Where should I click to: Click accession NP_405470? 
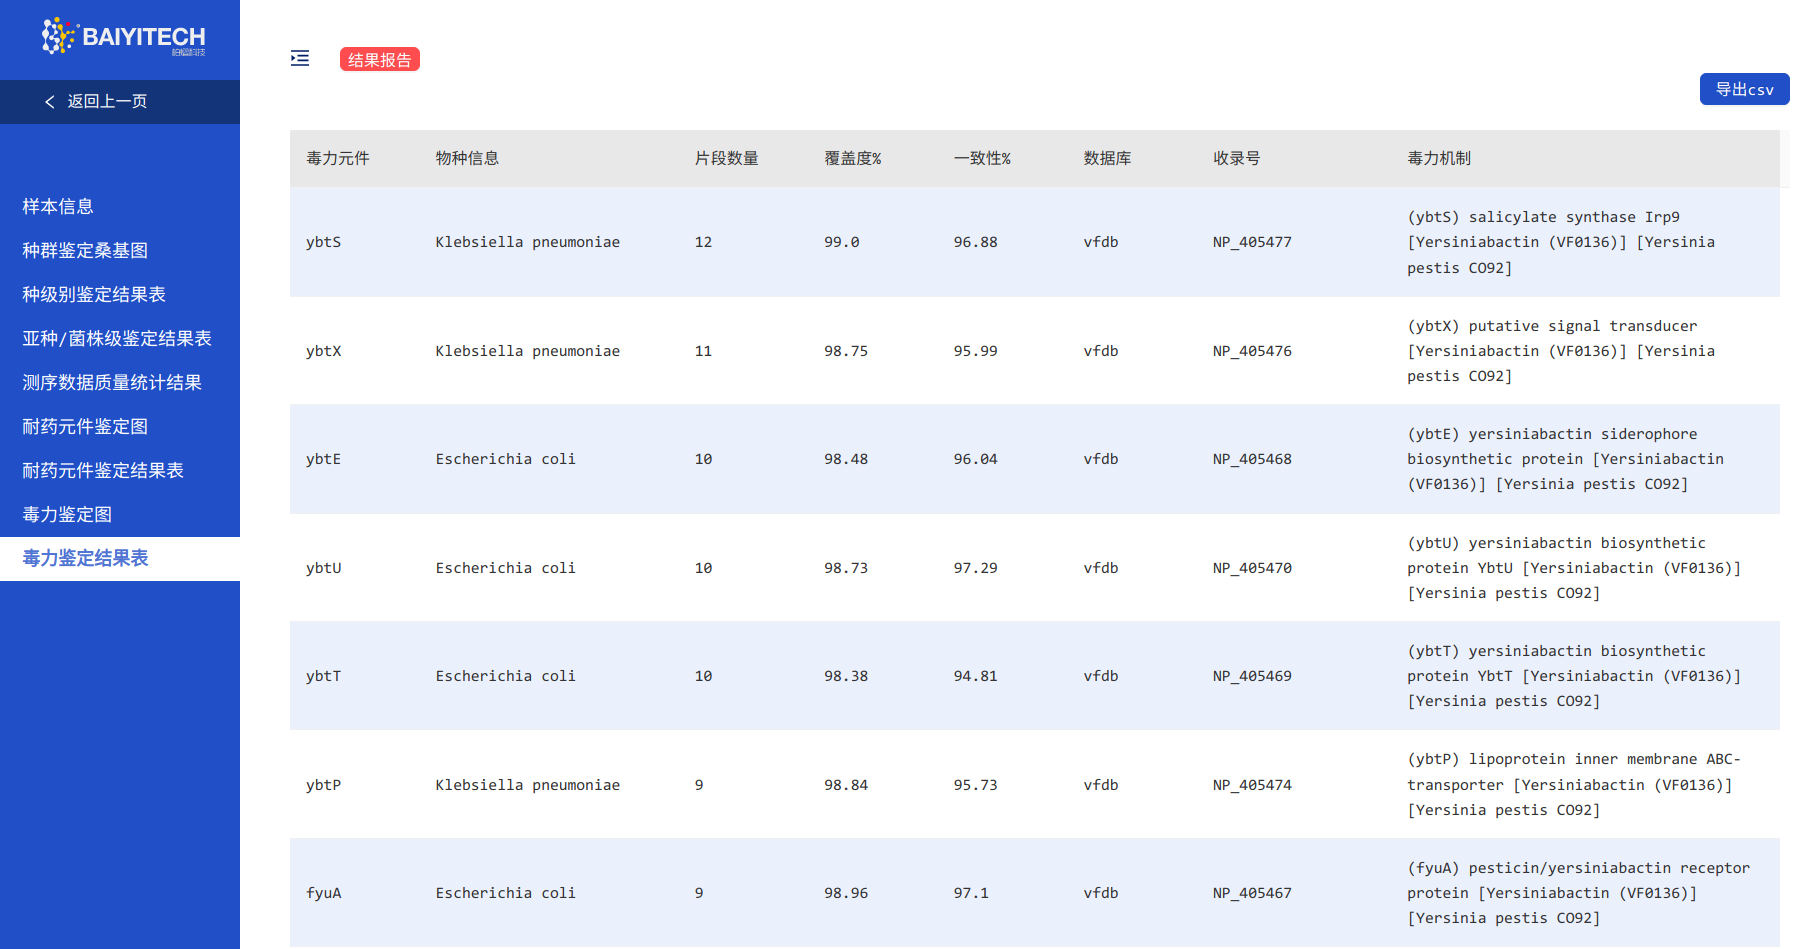click(1252, 568)
